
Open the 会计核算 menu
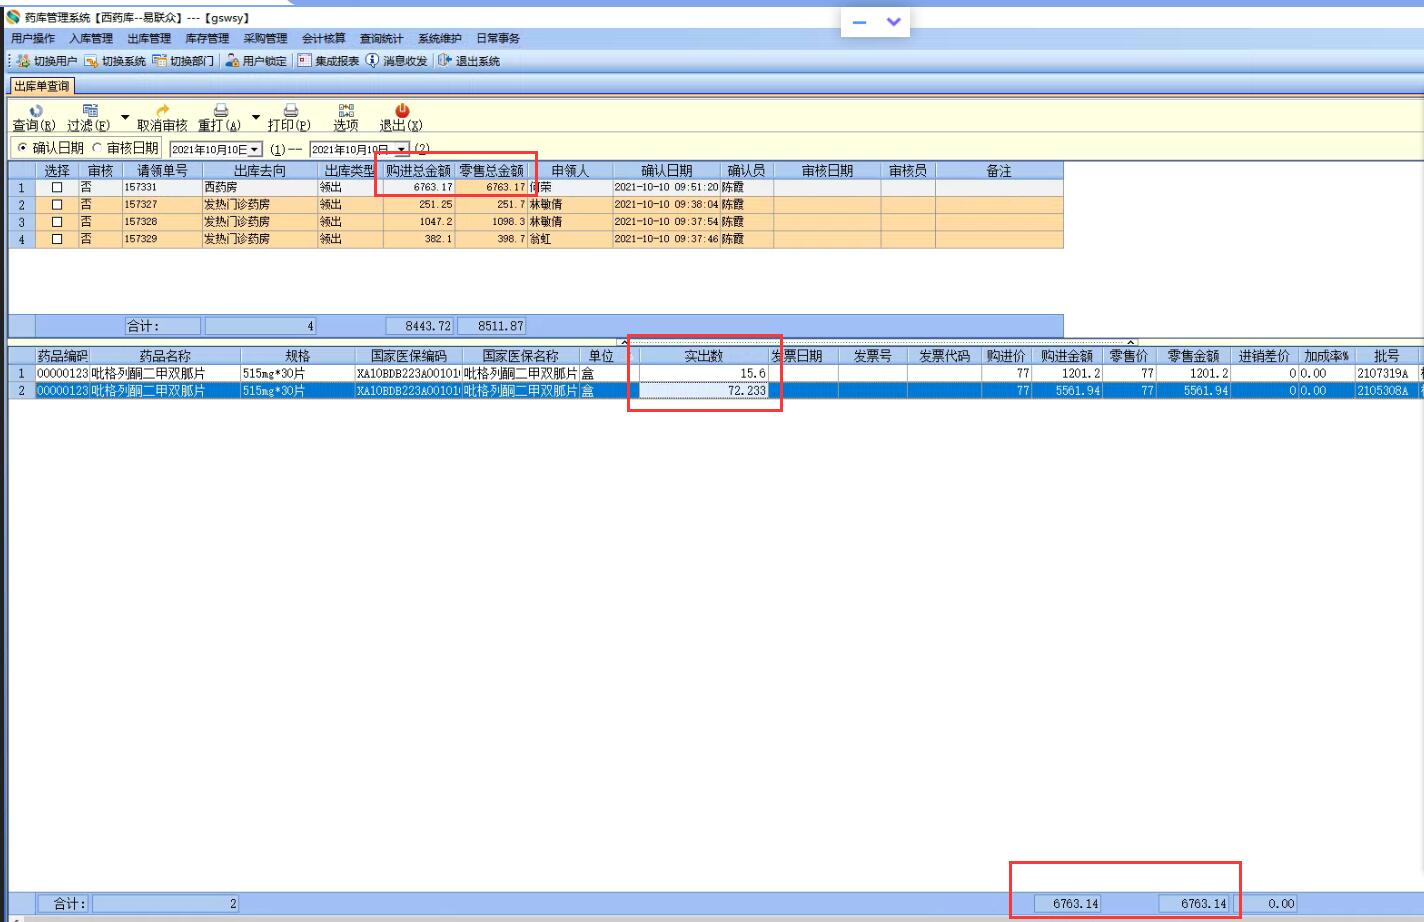tap(323, 39)
